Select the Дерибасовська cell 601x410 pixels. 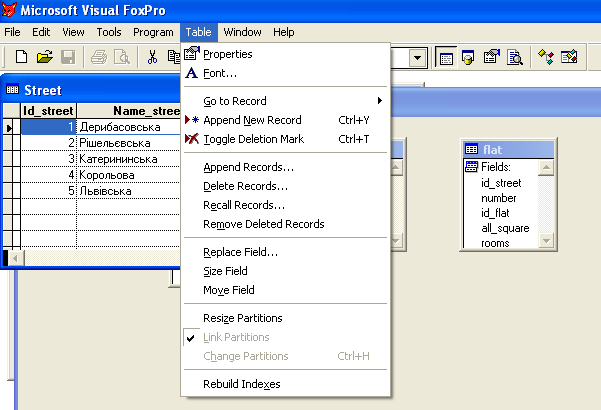pos(129,127)
